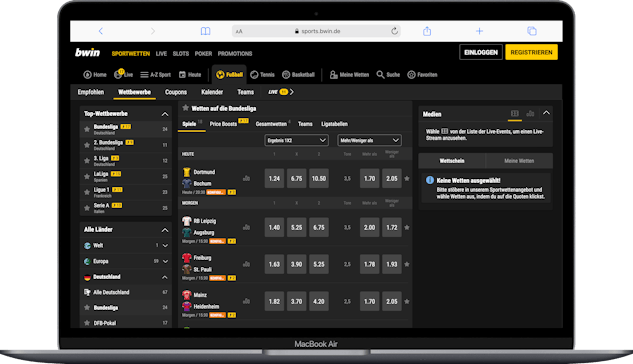The image size is (633, 364).
Task: Show statistics for Mainz vs Heidenheim
Action: tap(246, 301)
